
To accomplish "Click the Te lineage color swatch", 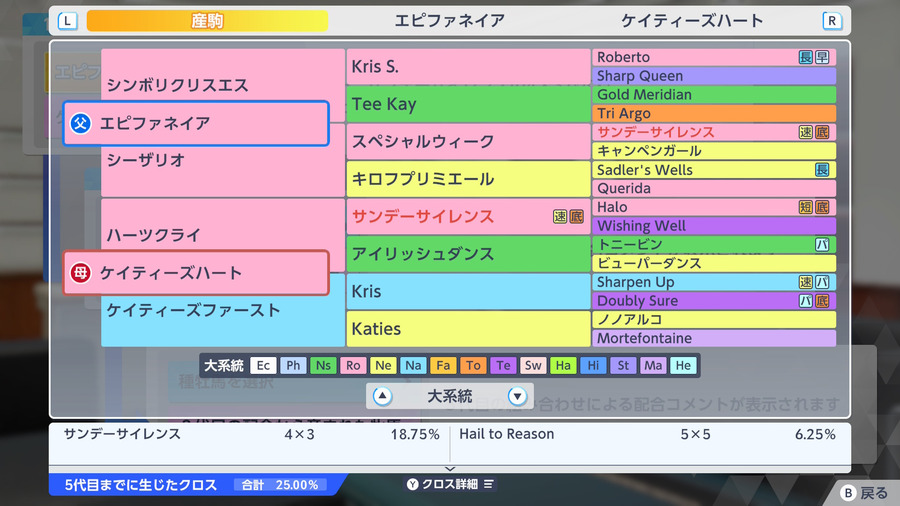I will pyautogui.click(x=503, y=365).
